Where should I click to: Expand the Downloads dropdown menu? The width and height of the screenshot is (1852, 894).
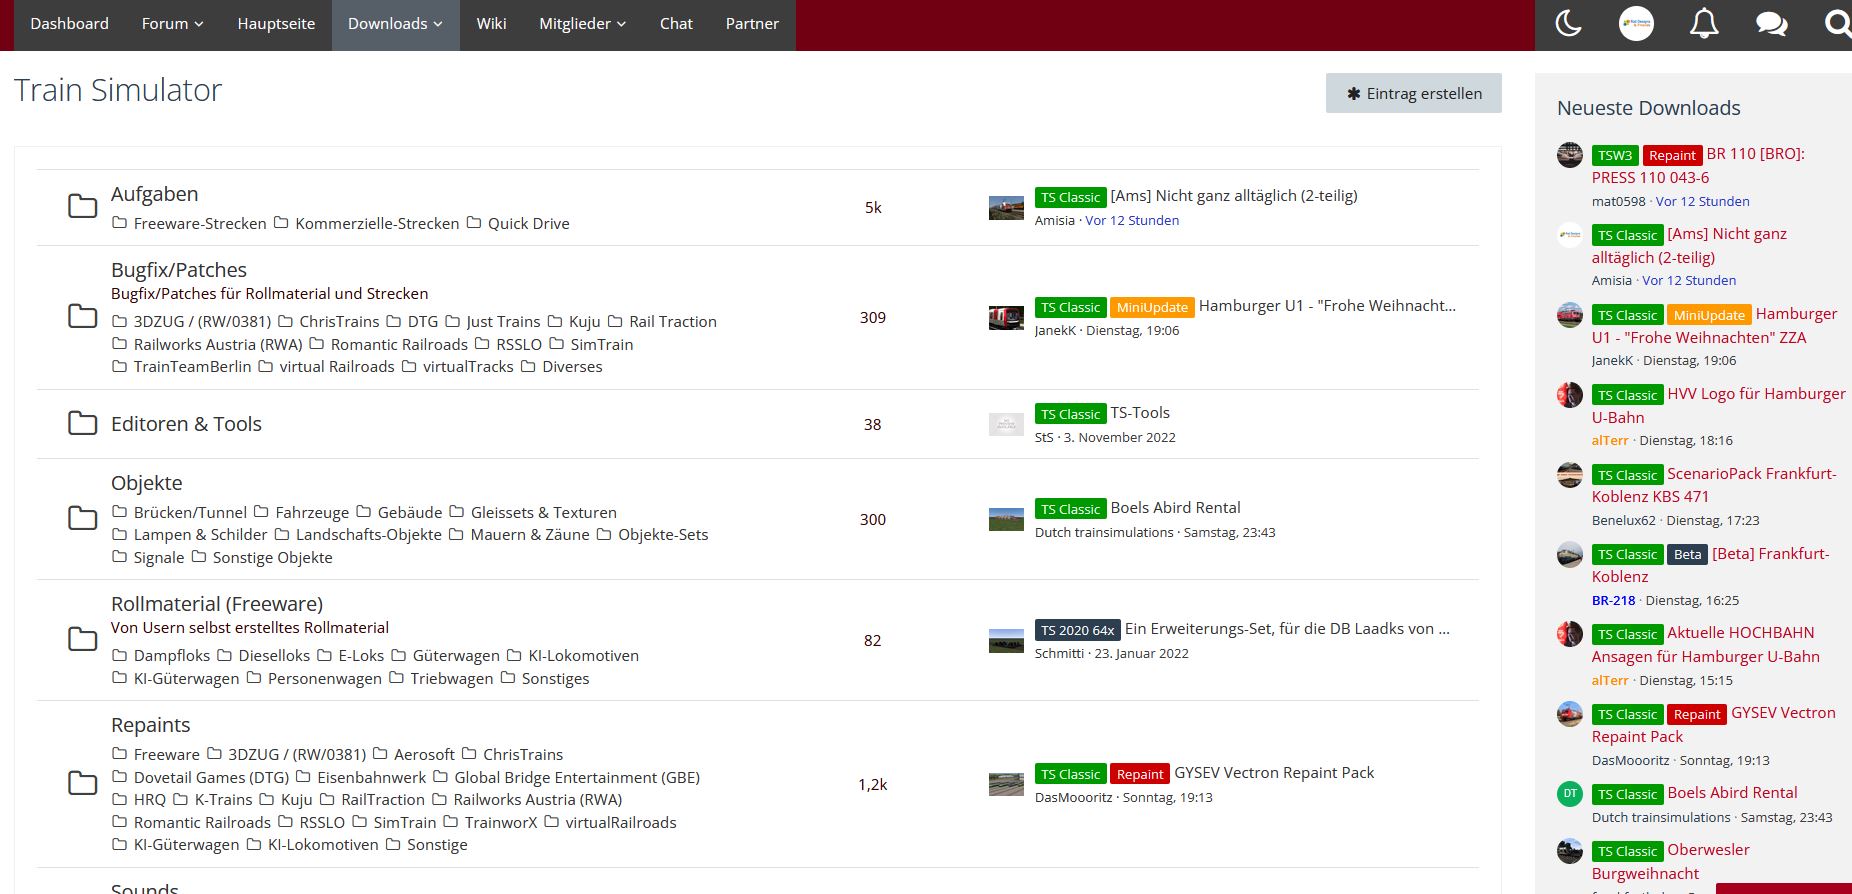[395, 24]
